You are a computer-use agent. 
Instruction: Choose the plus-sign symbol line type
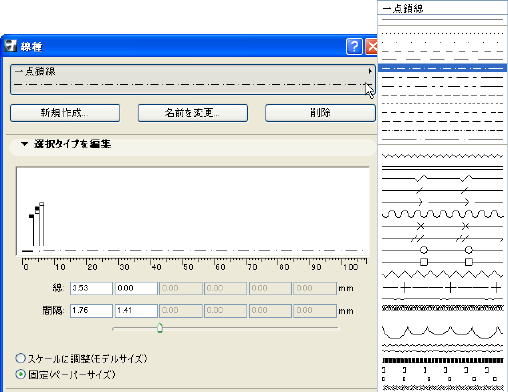click(442, 287)
